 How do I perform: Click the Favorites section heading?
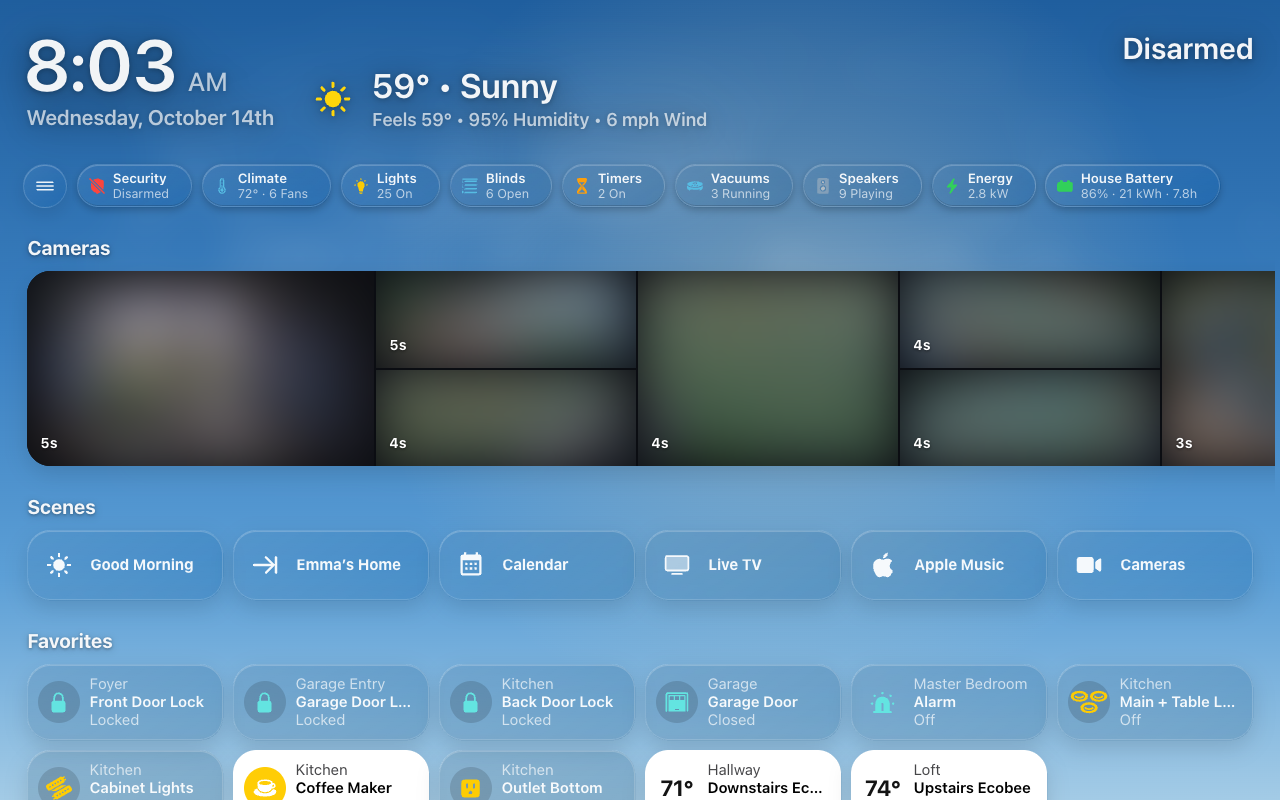tap(70, 641)
